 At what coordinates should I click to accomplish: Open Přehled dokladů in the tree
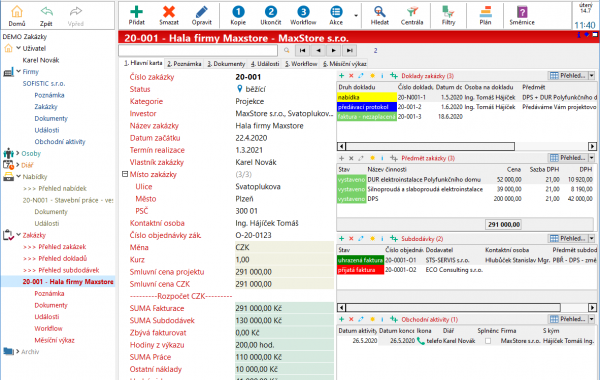55,258
